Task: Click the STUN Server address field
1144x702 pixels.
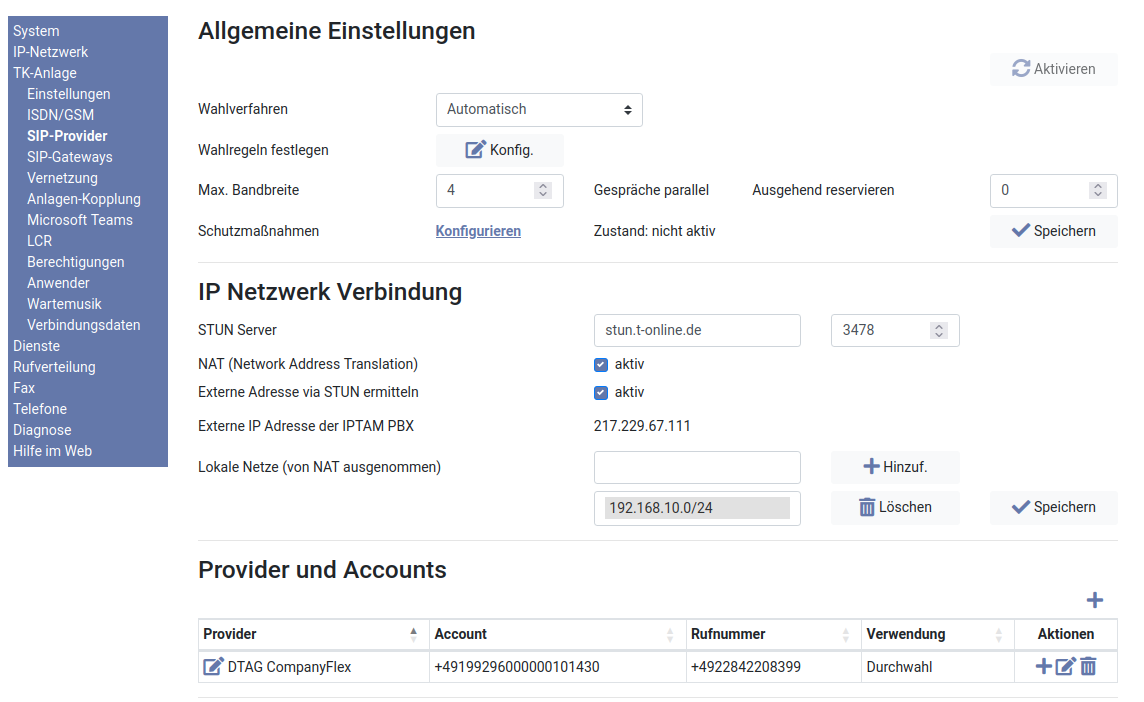Action: click(x=697, y=330)
